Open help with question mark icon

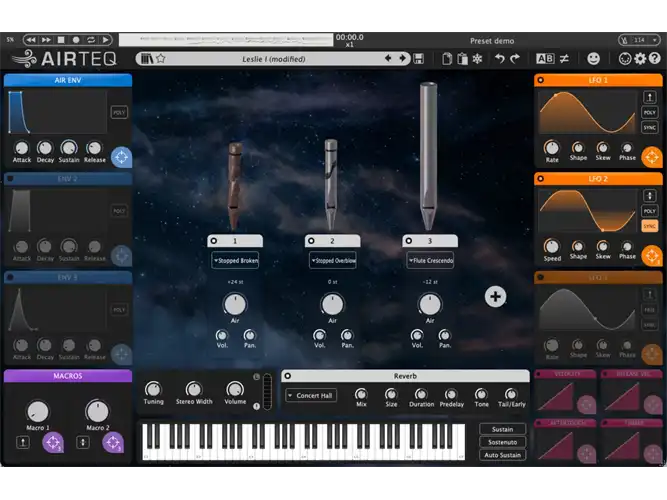[x=655, y=59]
